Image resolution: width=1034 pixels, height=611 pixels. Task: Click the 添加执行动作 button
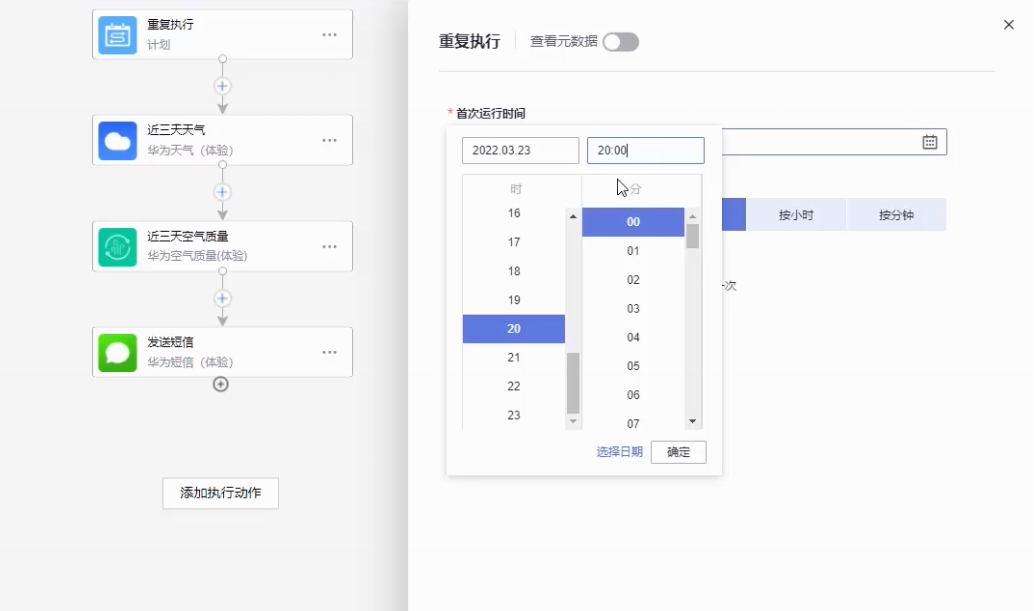[220, 493]
